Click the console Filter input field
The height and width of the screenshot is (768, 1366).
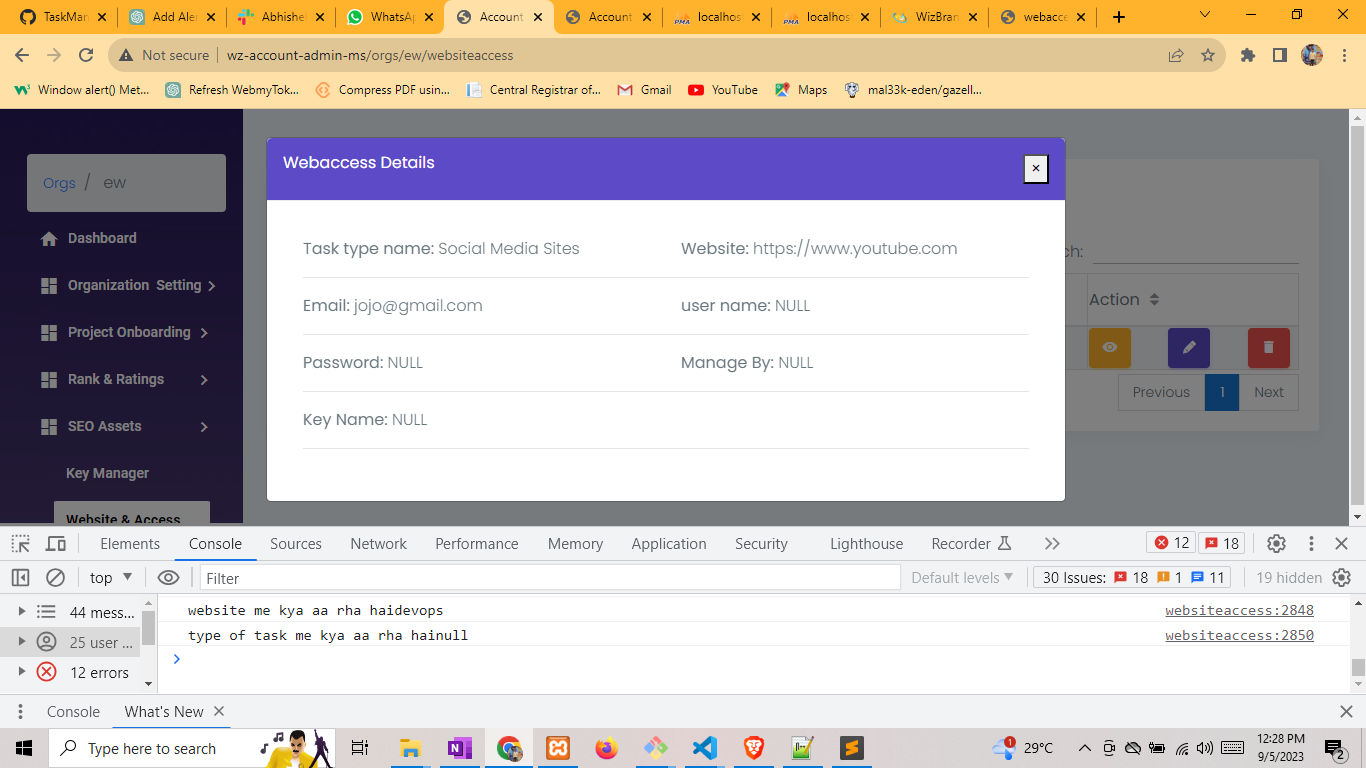(550, 578)
